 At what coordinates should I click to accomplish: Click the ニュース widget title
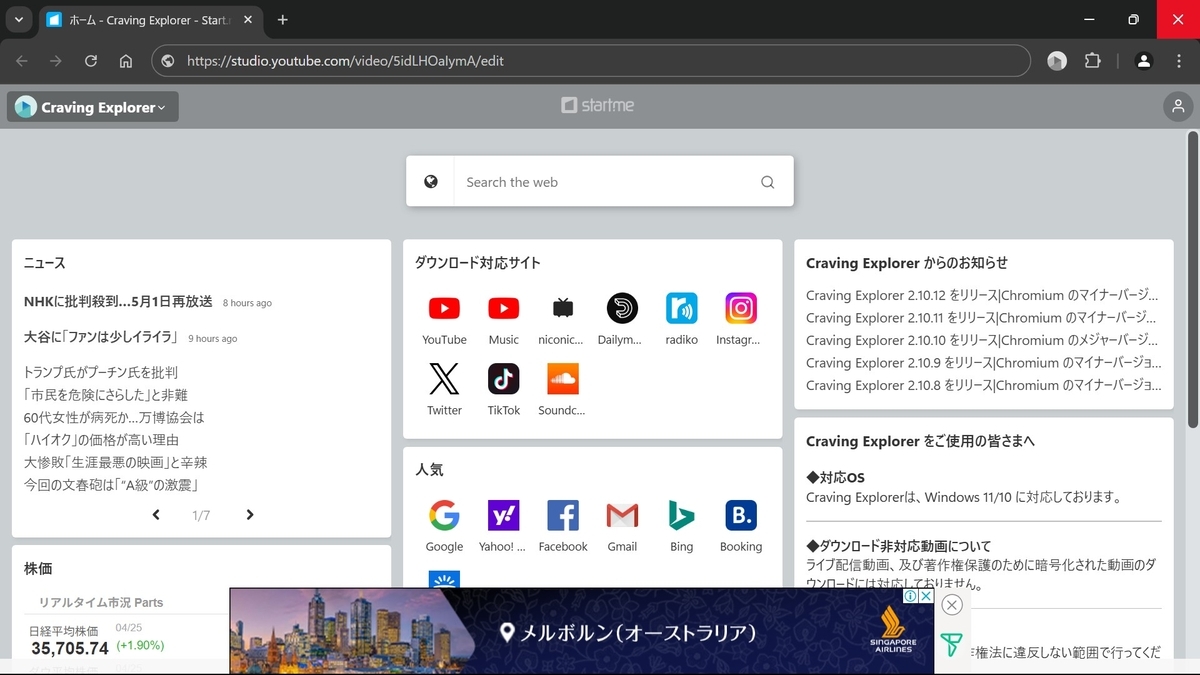[x=45, y=263]
